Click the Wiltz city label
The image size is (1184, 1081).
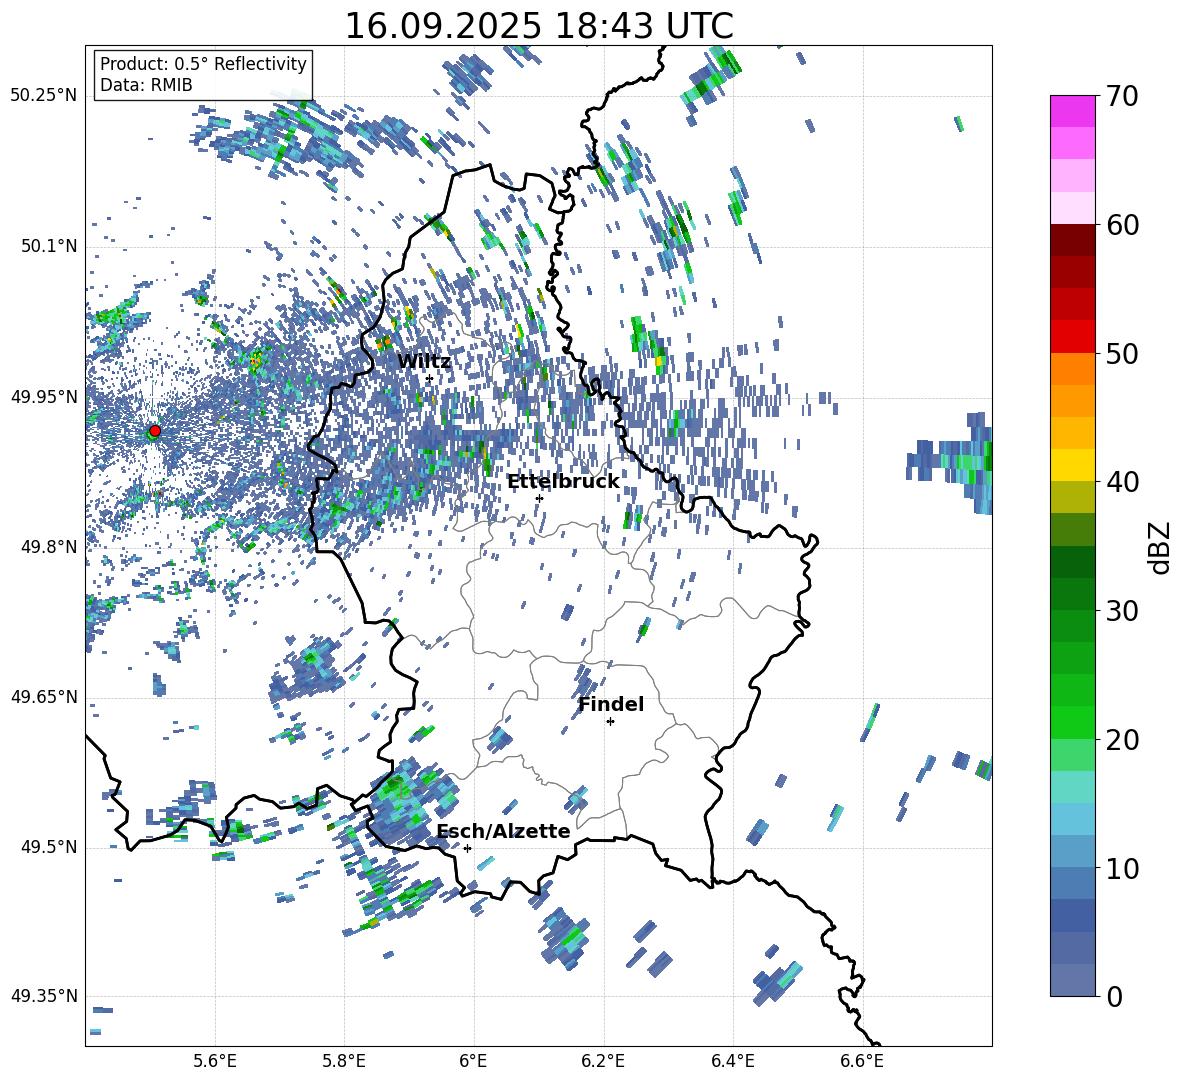point(424,362)
